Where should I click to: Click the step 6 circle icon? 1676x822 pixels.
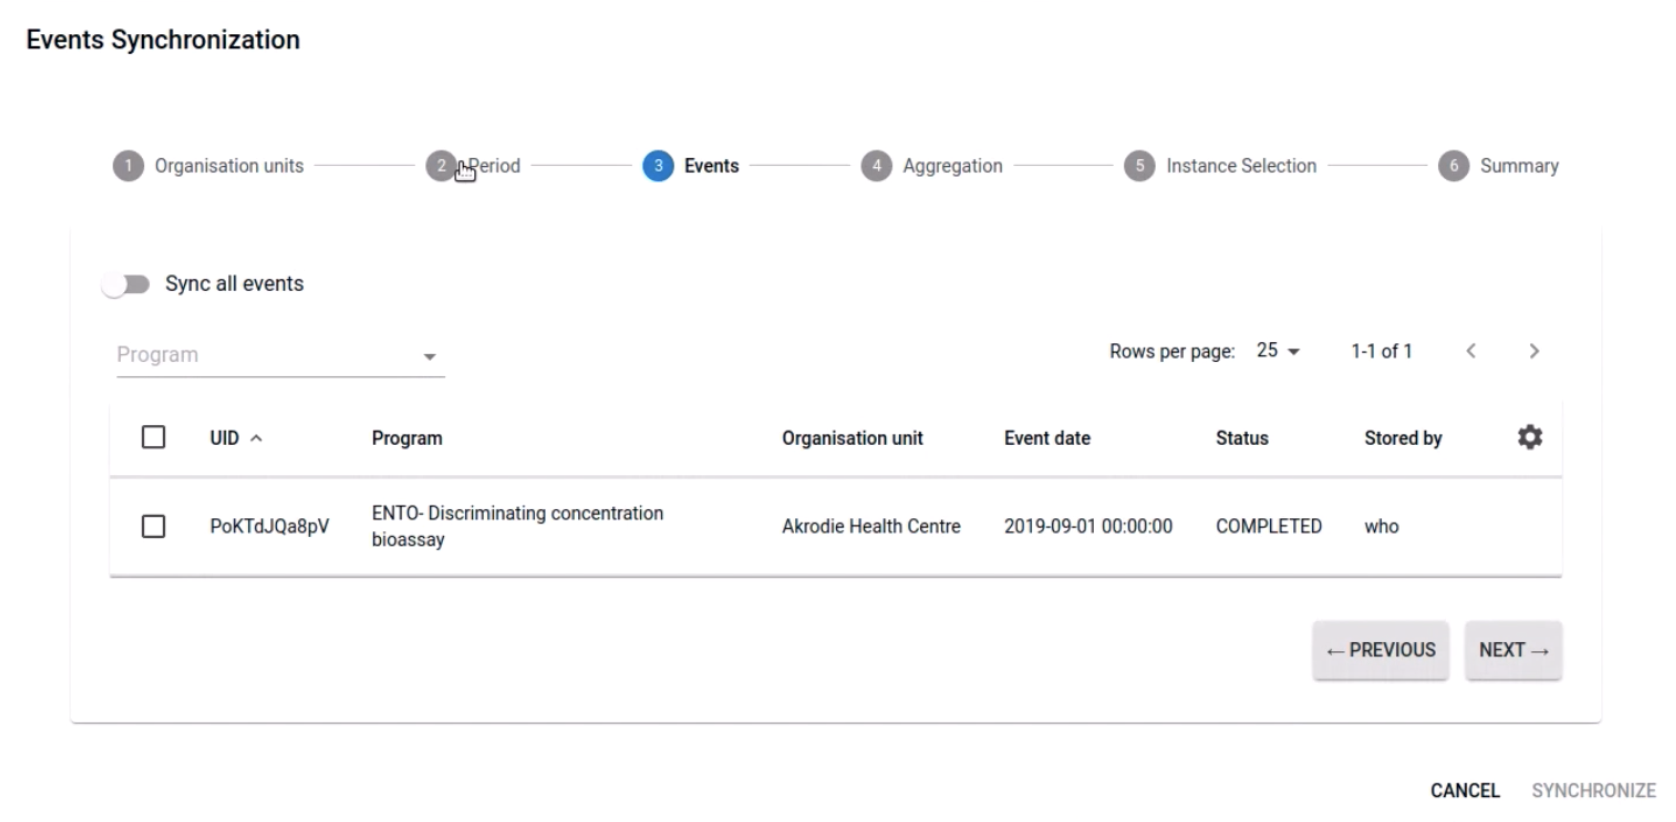(x=1453, y=166)
